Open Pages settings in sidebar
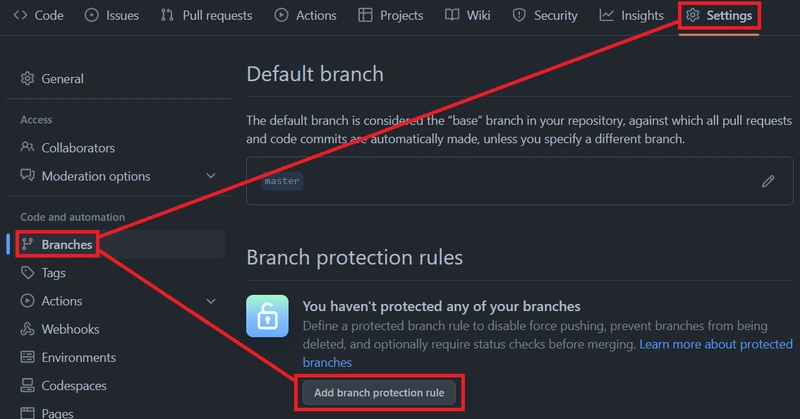Viewport: 800px width, 419px height. point(59,411)
